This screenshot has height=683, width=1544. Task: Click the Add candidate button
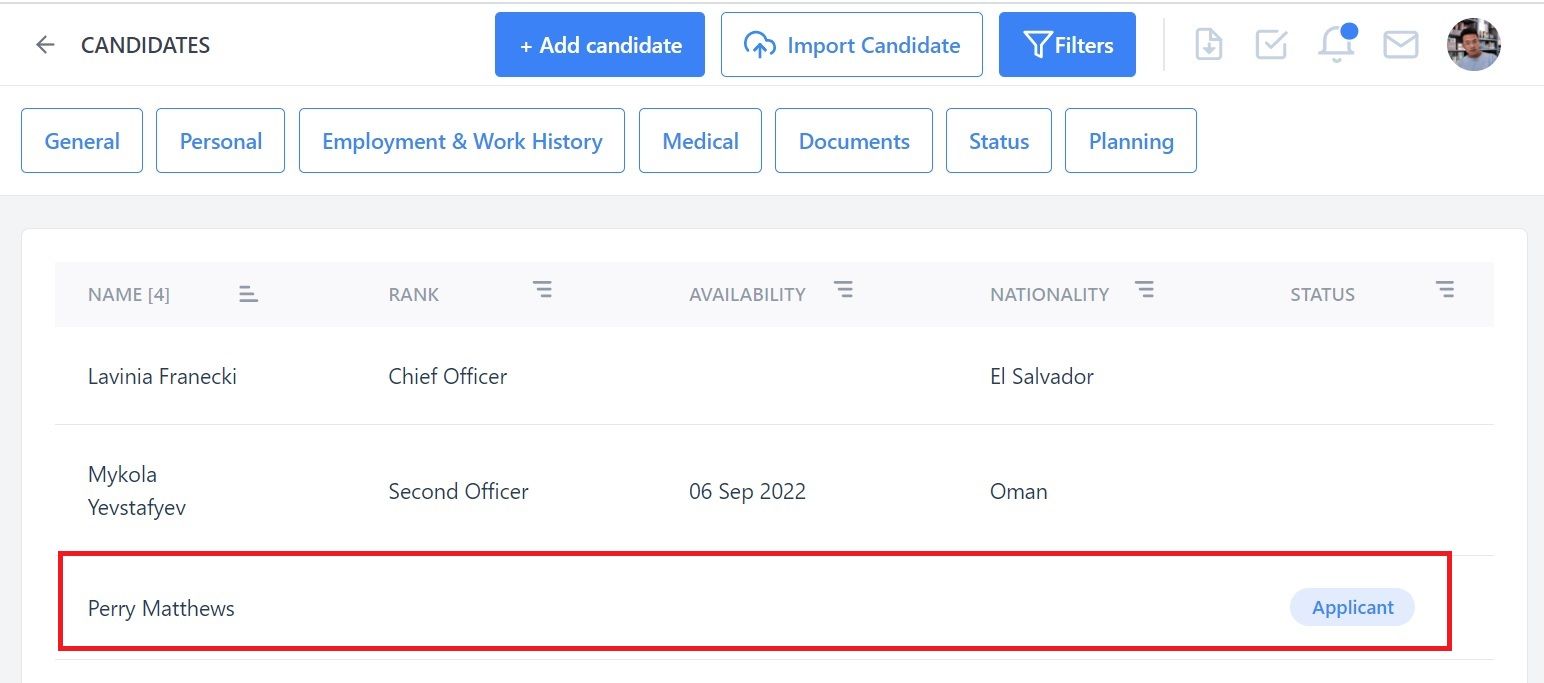(600, 44)
